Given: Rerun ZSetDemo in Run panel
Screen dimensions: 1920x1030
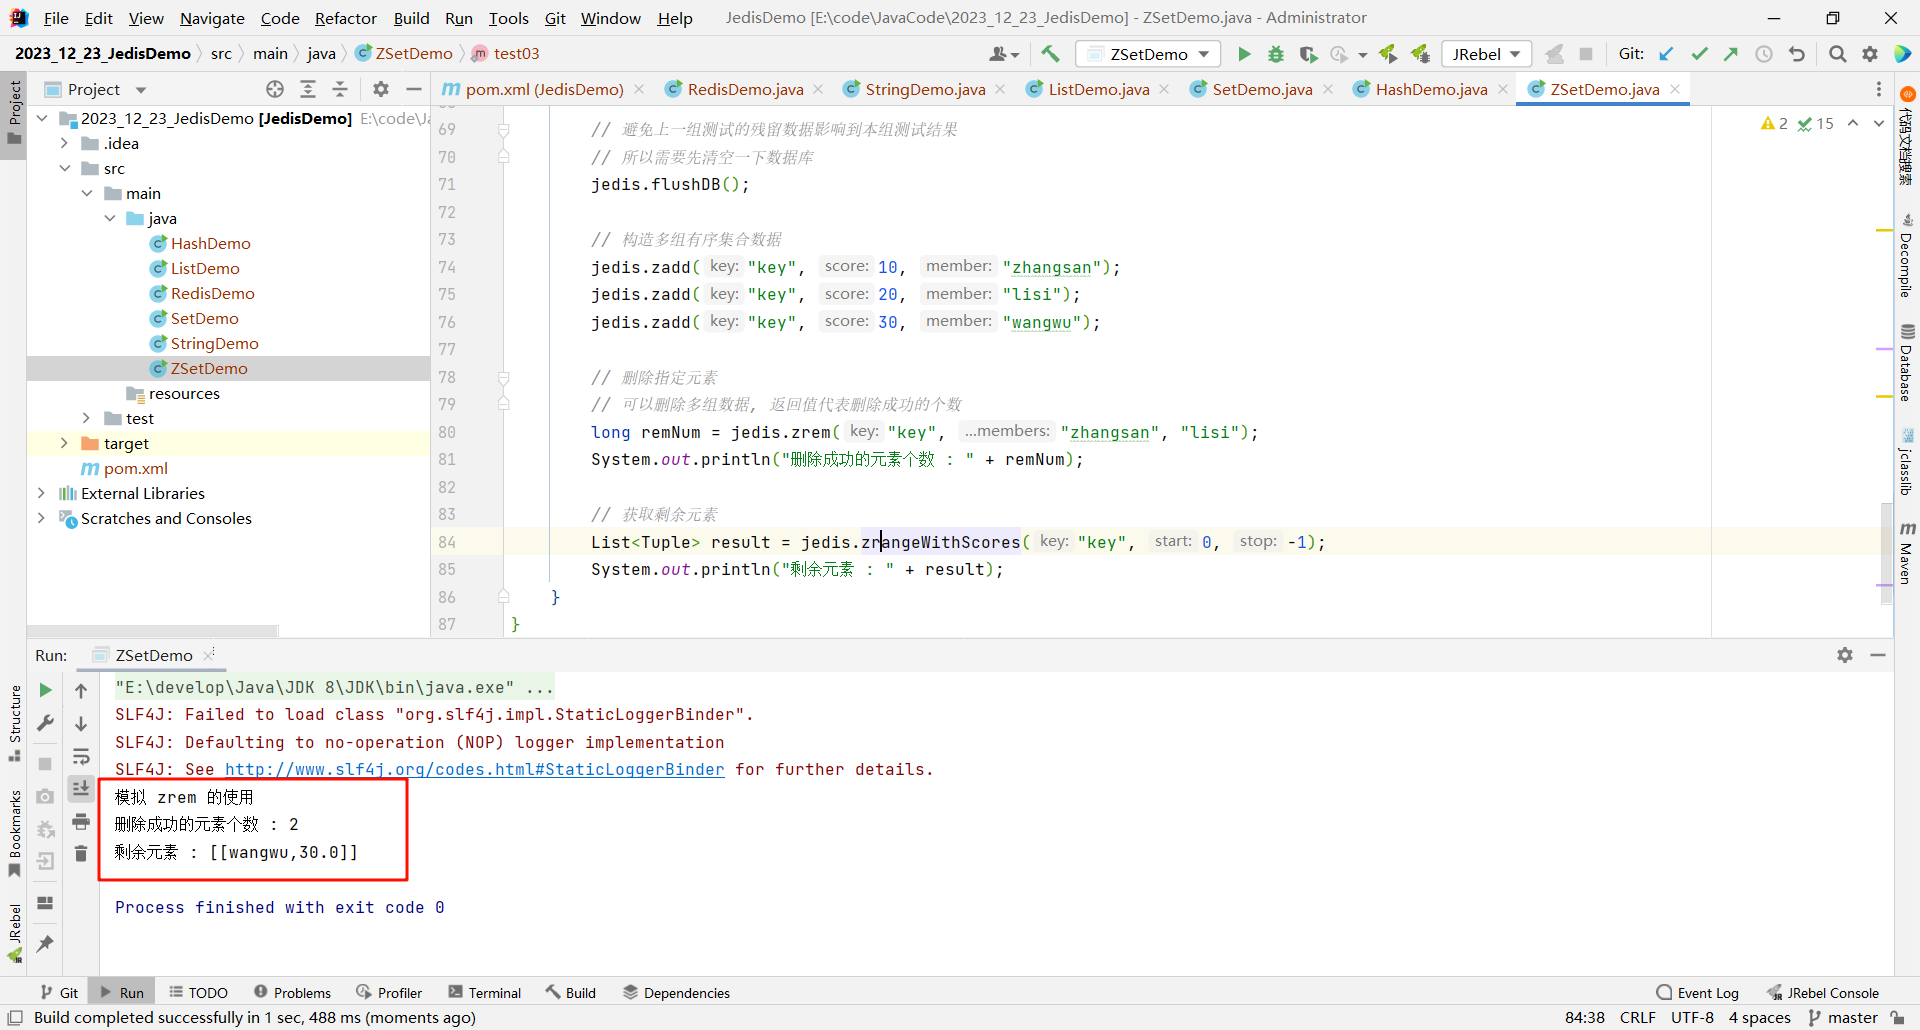Looking at the screenshot, I should click(x=45, y=690).
